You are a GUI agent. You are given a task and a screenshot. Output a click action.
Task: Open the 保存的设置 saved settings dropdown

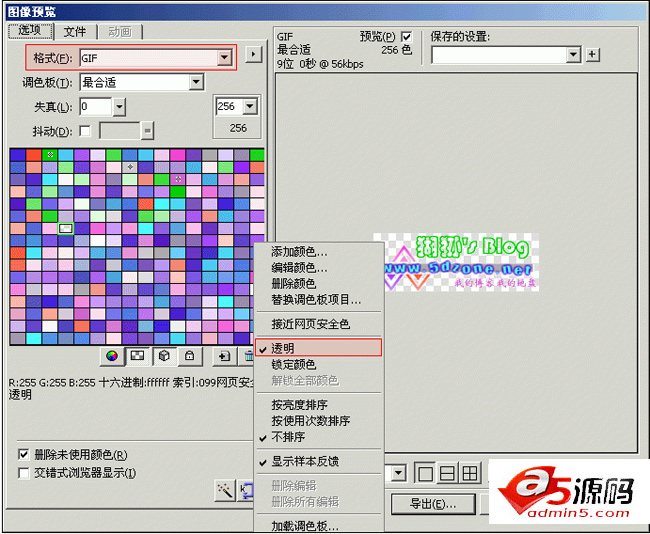click(573, 54)
